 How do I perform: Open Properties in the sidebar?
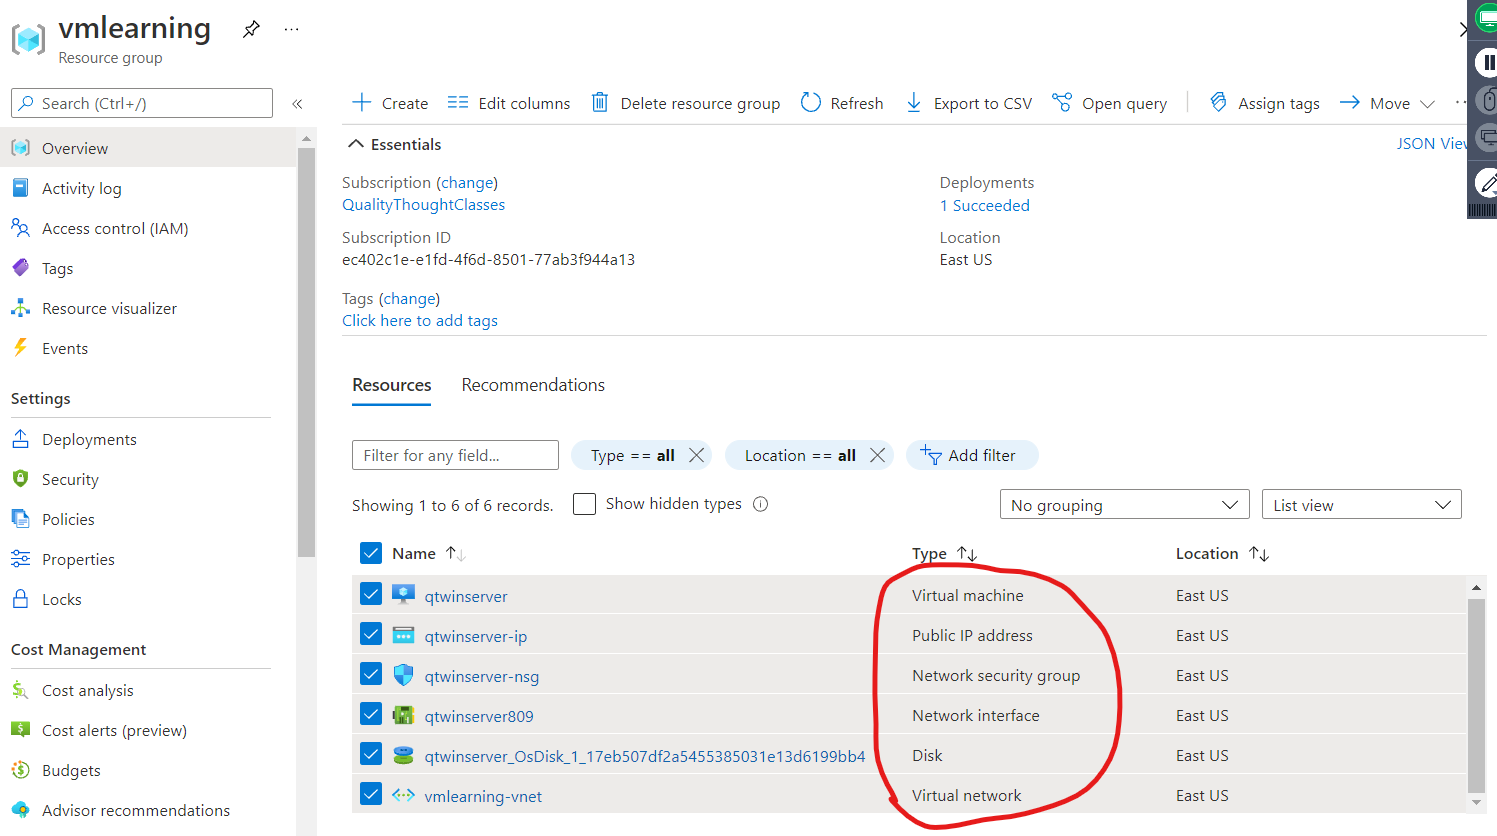click(x=78, y=559)
